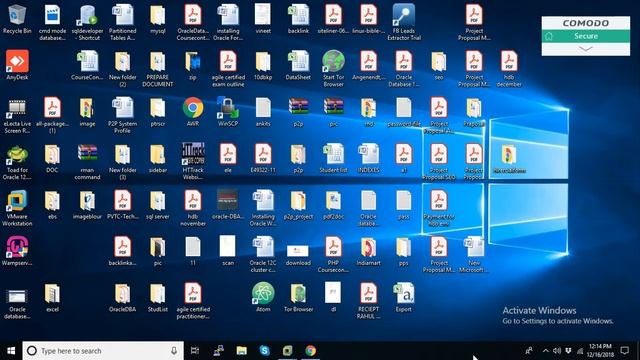Open the network icon in the tray
This screenshot has width=640, height=360.
[580, 351]
